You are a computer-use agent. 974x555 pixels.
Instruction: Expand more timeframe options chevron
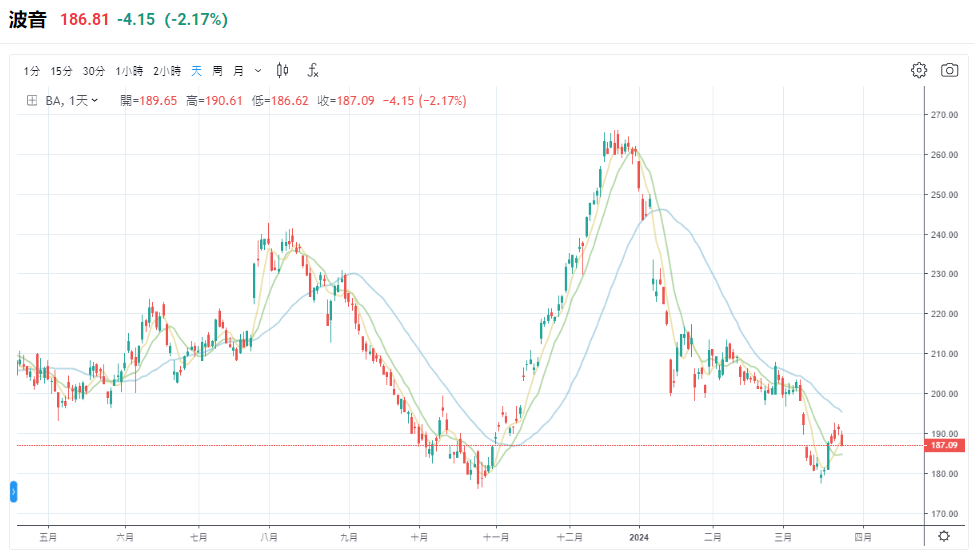pos(258,71)
